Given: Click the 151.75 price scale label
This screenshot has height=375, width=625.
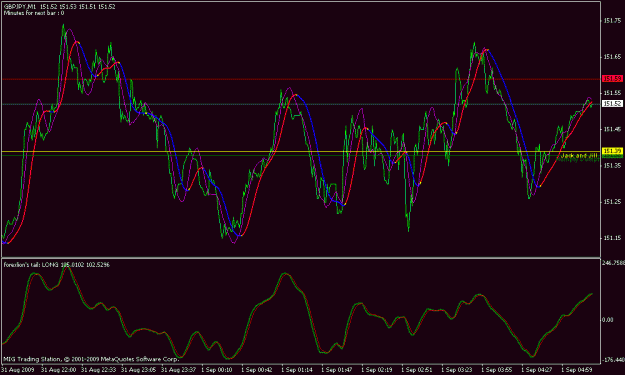Looking at the screenshot, I should pos(612,21).
